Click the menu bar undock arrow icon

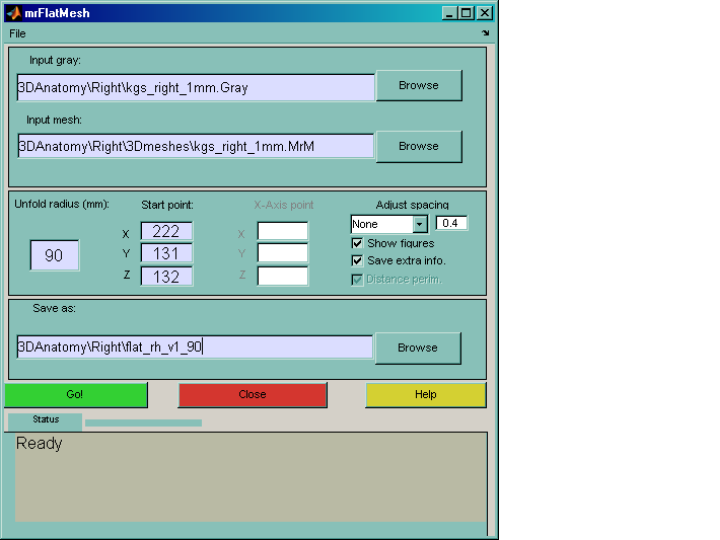point(485,33)
